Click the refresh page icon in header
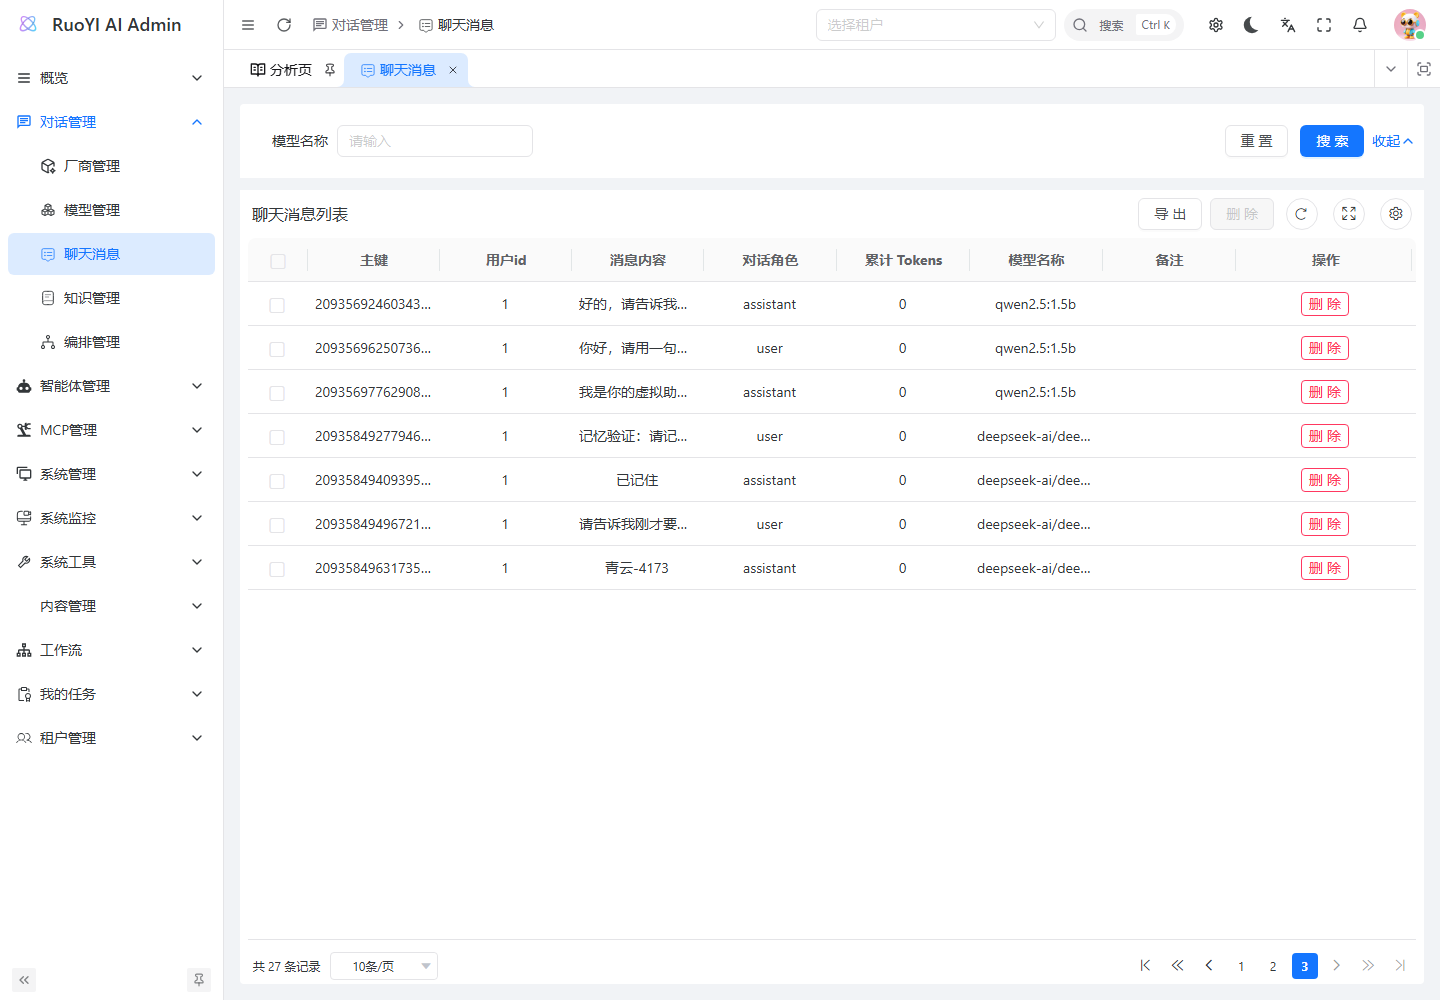This screenshot has width=1440, height=1000. [284, 25]
